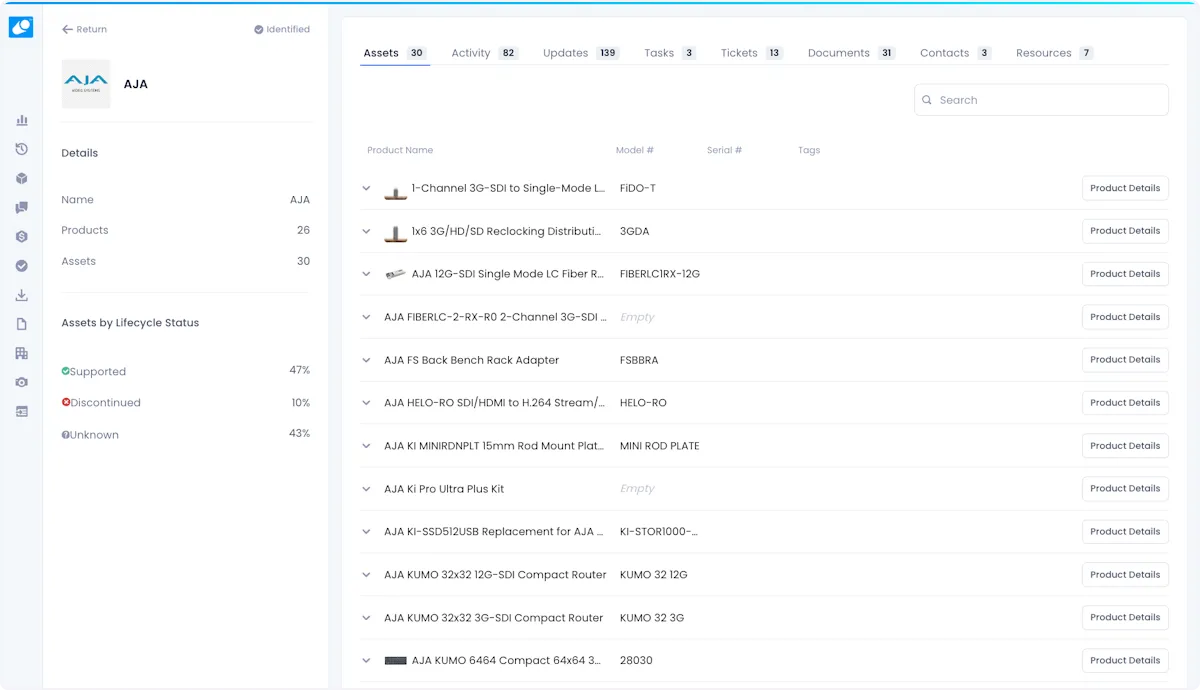Expand the AJA KUMO 32x32 12G-SDI row
Viewport: 1200px width, 690px height.
[x=366, y=575]
